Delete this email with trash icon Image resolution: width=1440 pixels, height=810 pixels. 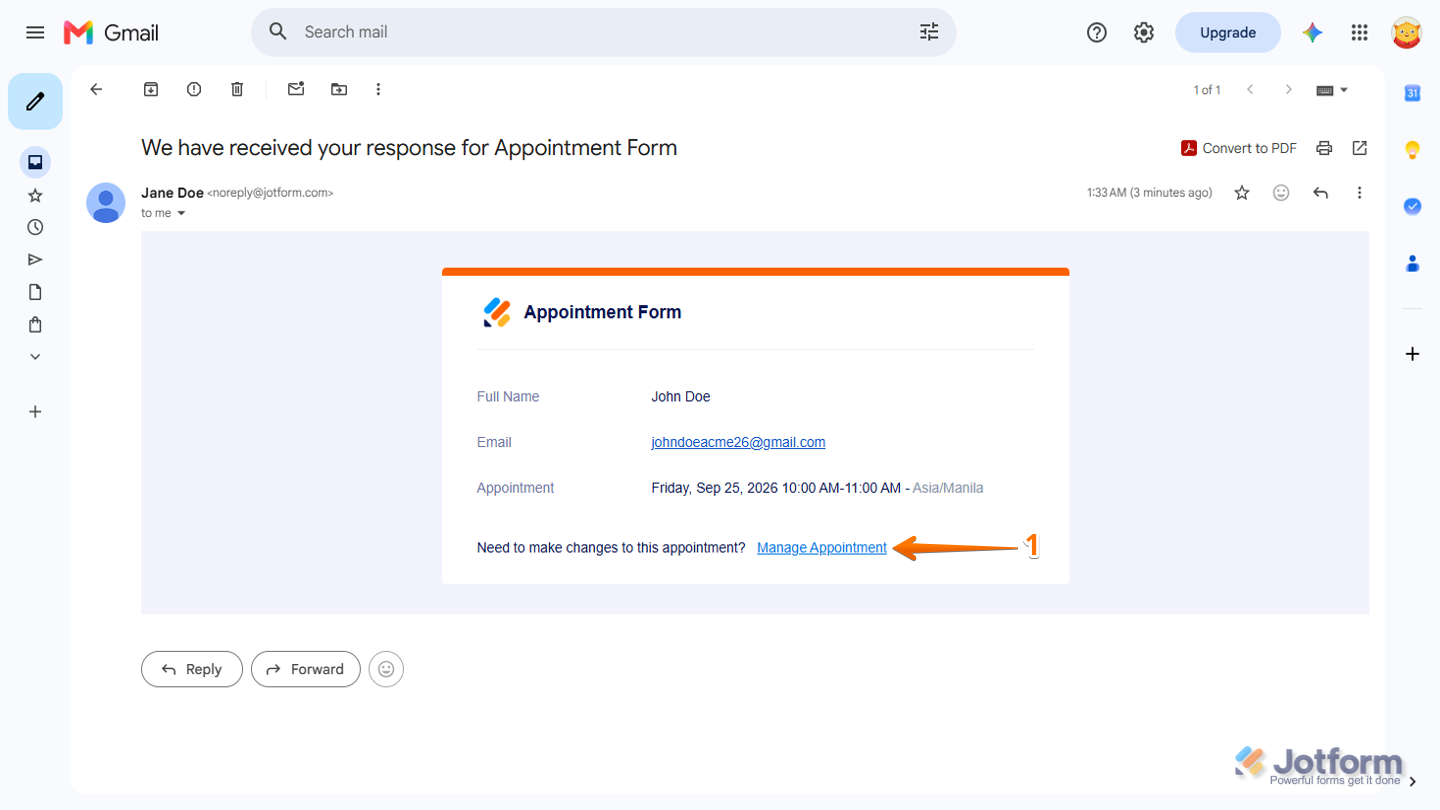(x=237, y=89)
